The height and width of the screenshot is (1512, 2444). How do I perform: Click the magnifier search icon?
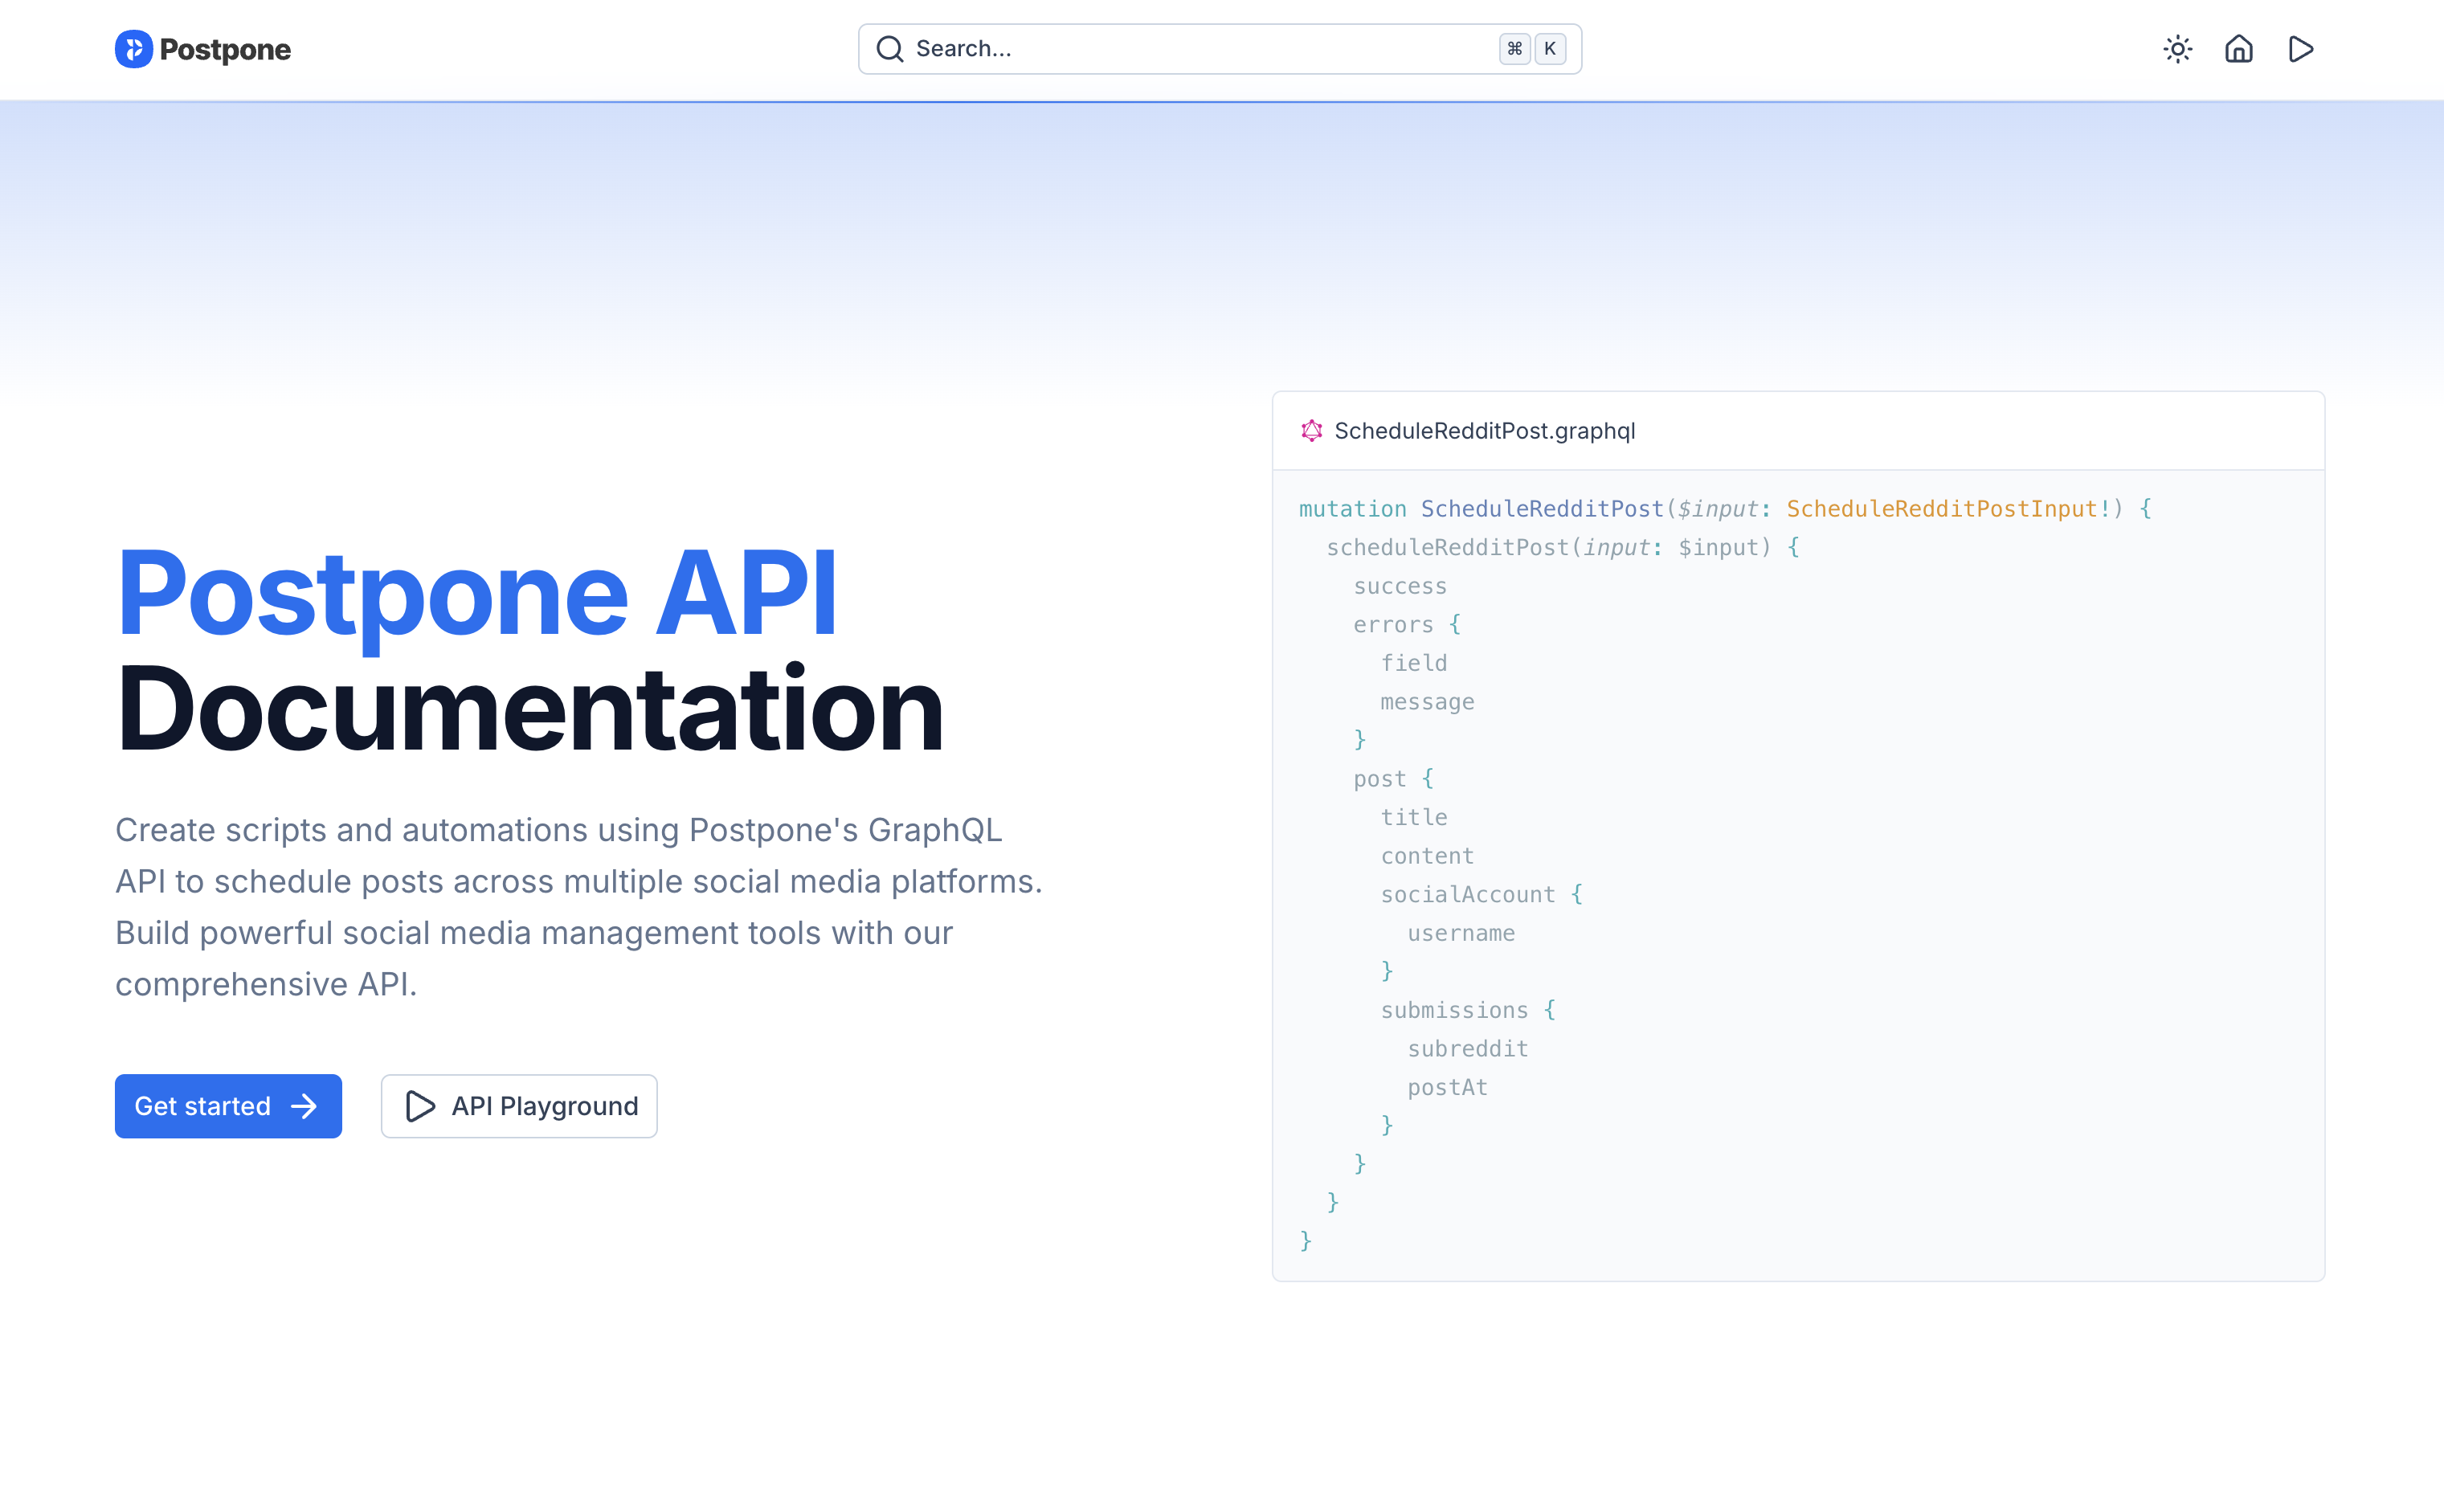tap(889, 49)
